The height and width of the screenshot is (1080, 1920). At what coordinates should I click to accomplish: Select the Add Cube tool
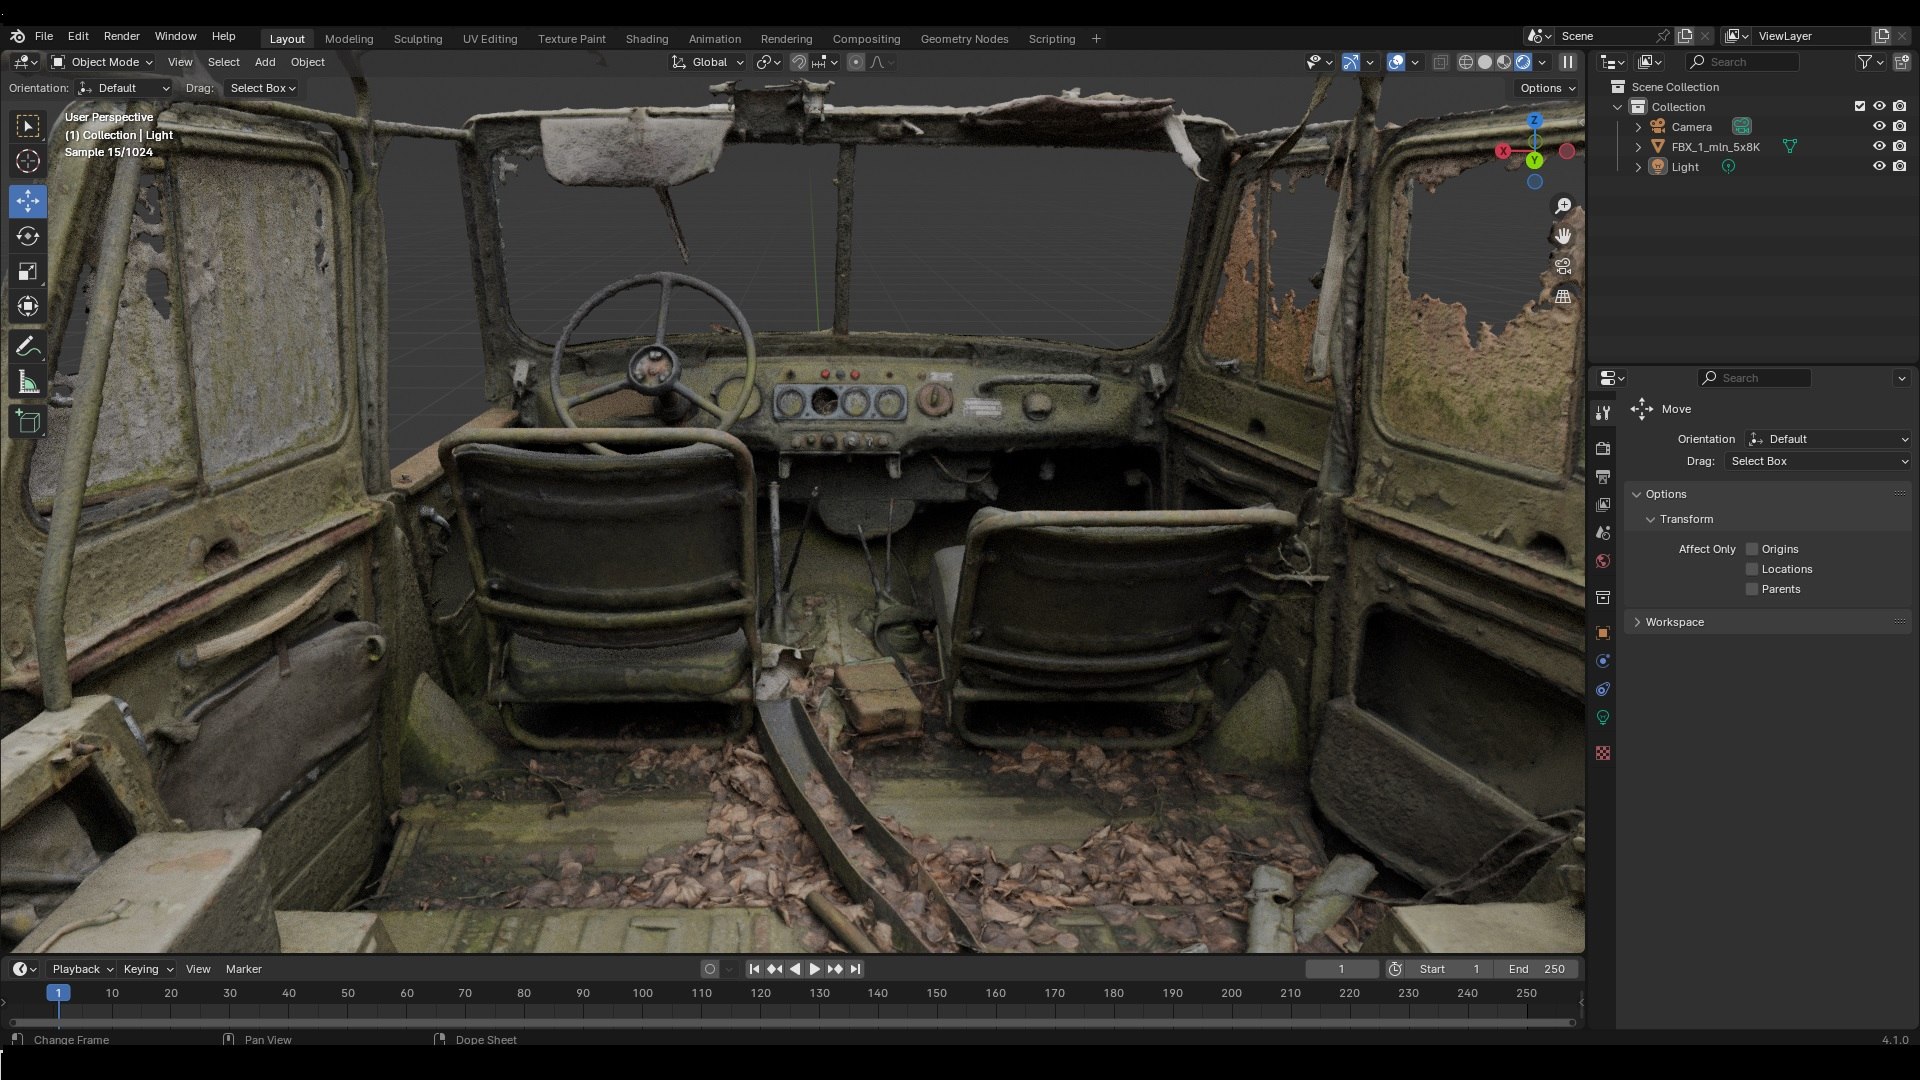tap(28, 422)
